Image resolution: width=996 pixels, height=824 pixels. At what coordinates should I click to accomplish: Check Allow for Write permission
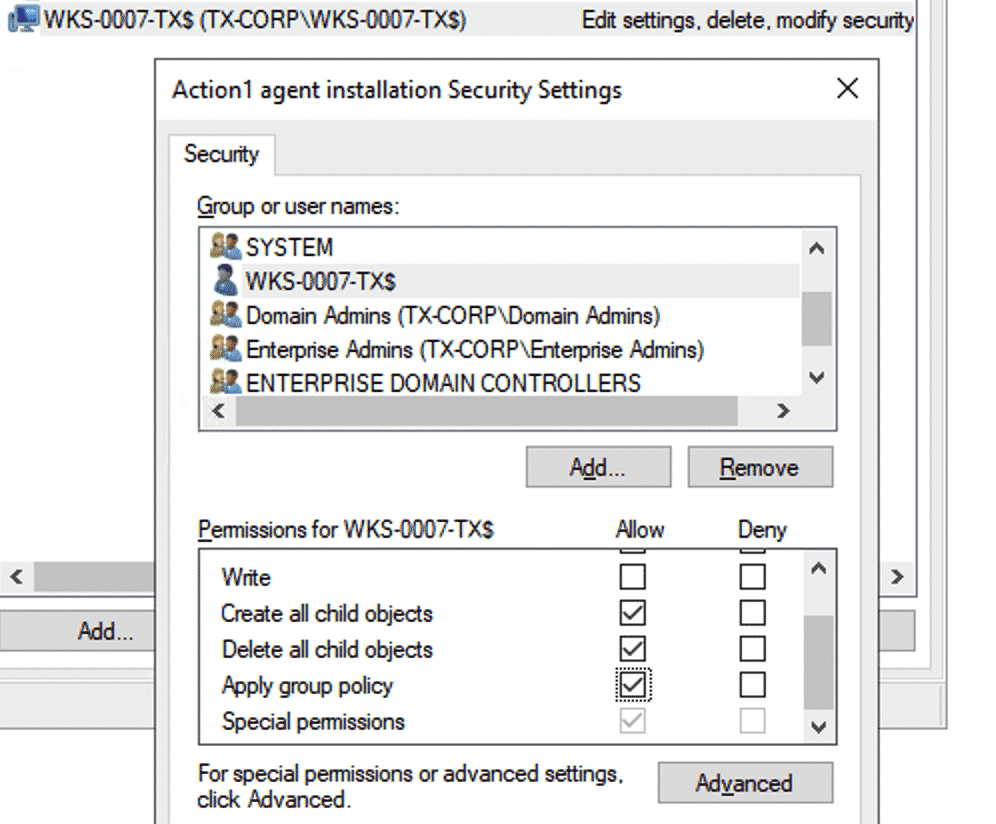[632, 577]
